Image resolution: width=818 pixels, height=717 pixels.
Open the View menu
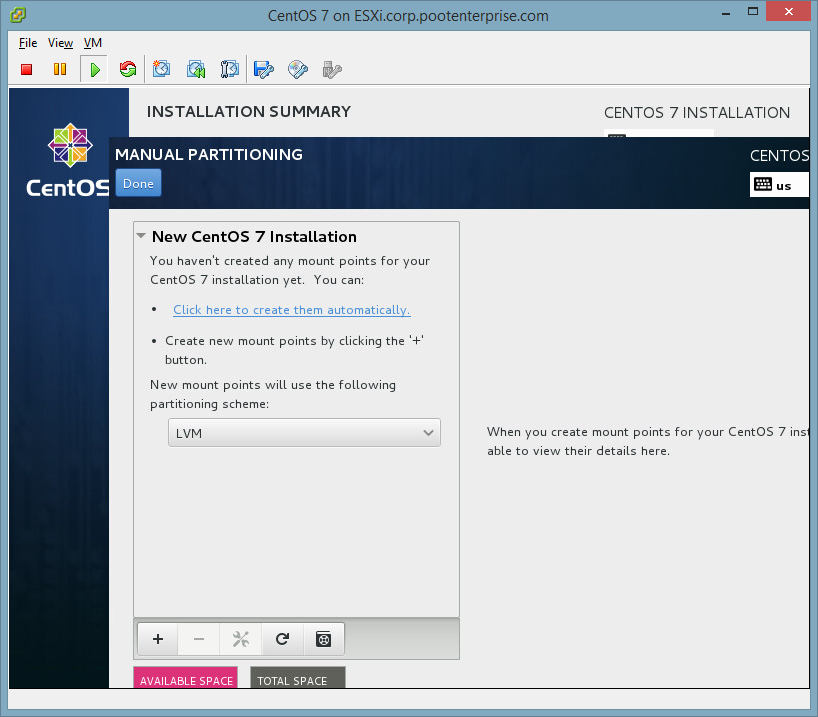pos(61,43)
